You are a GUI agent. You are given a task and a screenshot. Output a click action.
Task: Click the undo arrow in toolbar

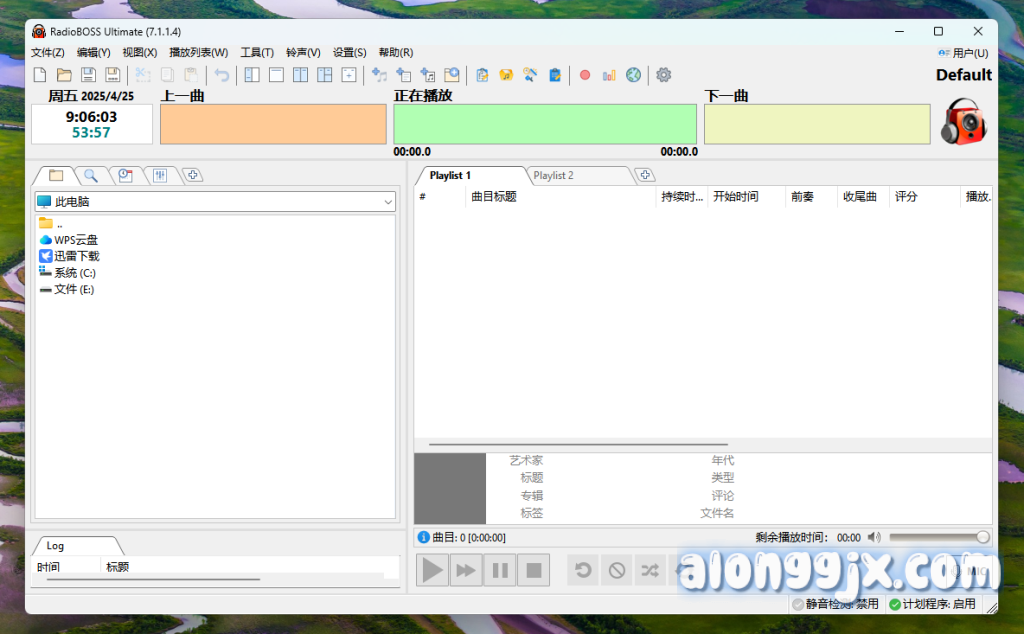click(221, 75)
